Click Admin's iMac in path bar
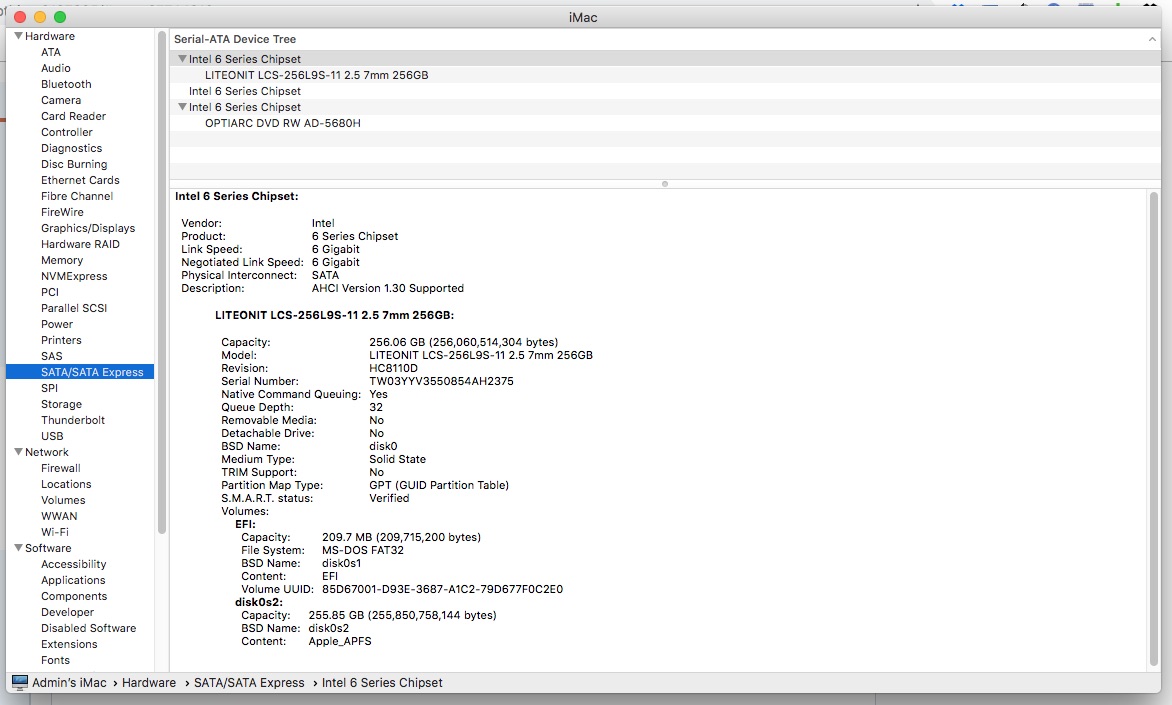 point(69,683)
